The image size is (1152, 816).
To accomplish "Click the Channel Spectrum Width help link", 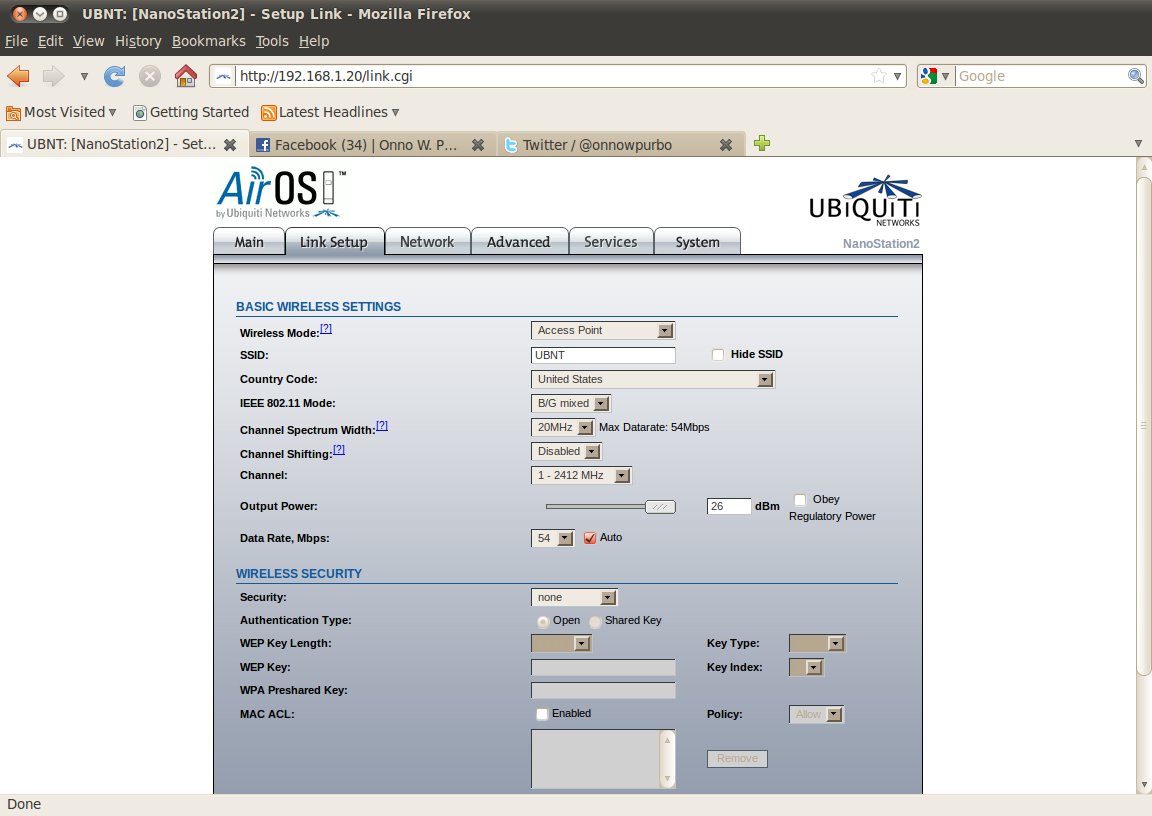I will click(381, 425).
